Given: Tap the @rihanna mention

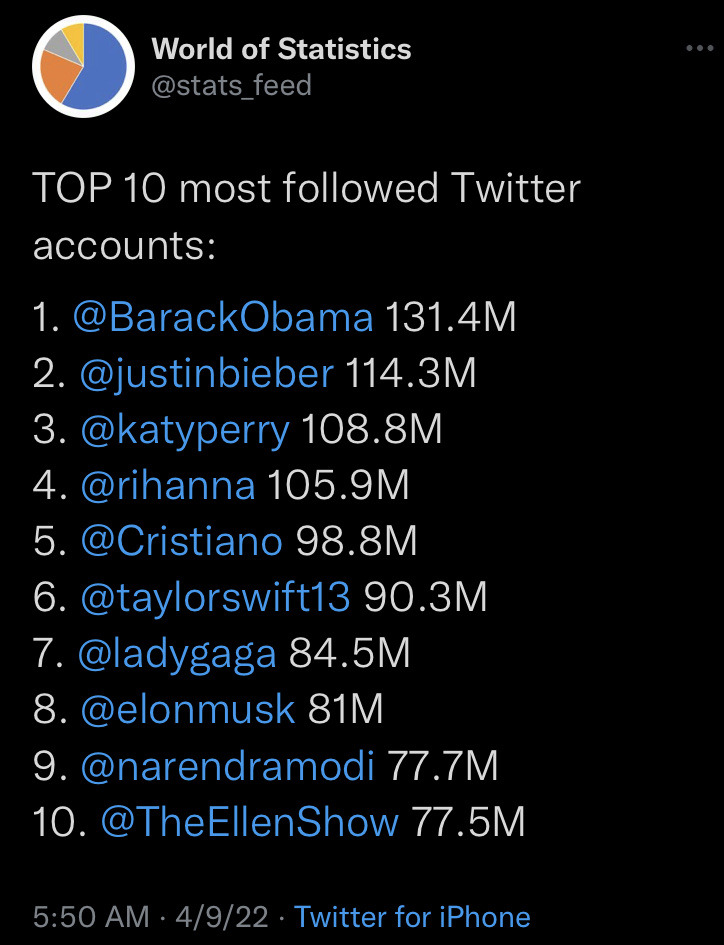Looking at the screenshot, I should coord(168,485).
